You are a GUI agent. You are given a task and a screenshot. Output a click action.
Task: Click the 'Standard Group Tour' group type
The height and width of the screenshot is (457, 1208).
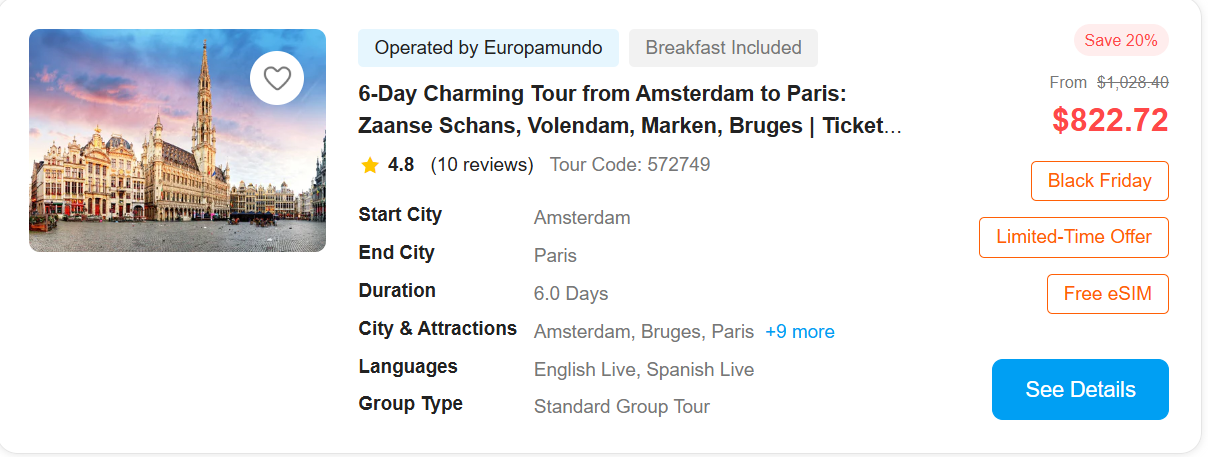pos(621,407)
